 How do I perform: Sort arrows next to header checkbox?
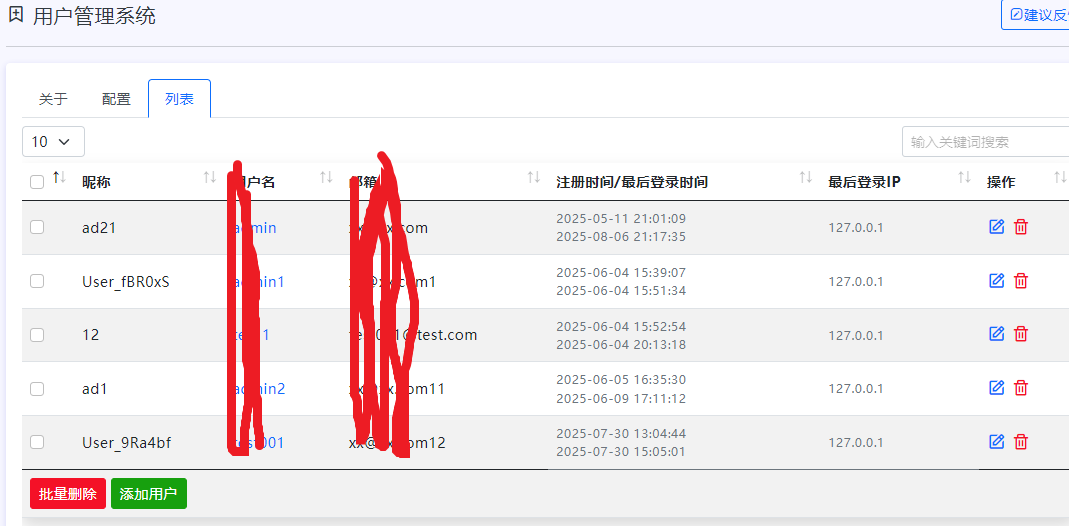60,177
